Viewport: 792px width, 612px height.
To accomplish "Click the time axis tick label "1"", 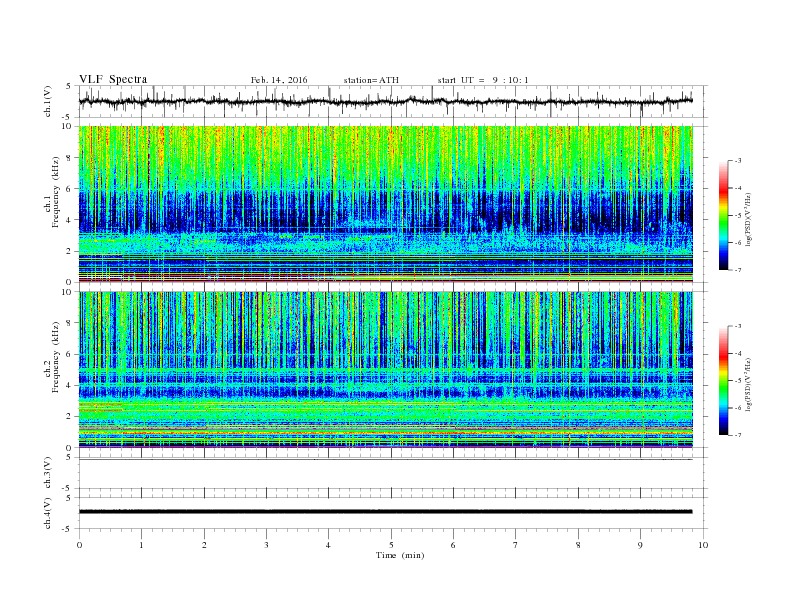I will [141, 545].
